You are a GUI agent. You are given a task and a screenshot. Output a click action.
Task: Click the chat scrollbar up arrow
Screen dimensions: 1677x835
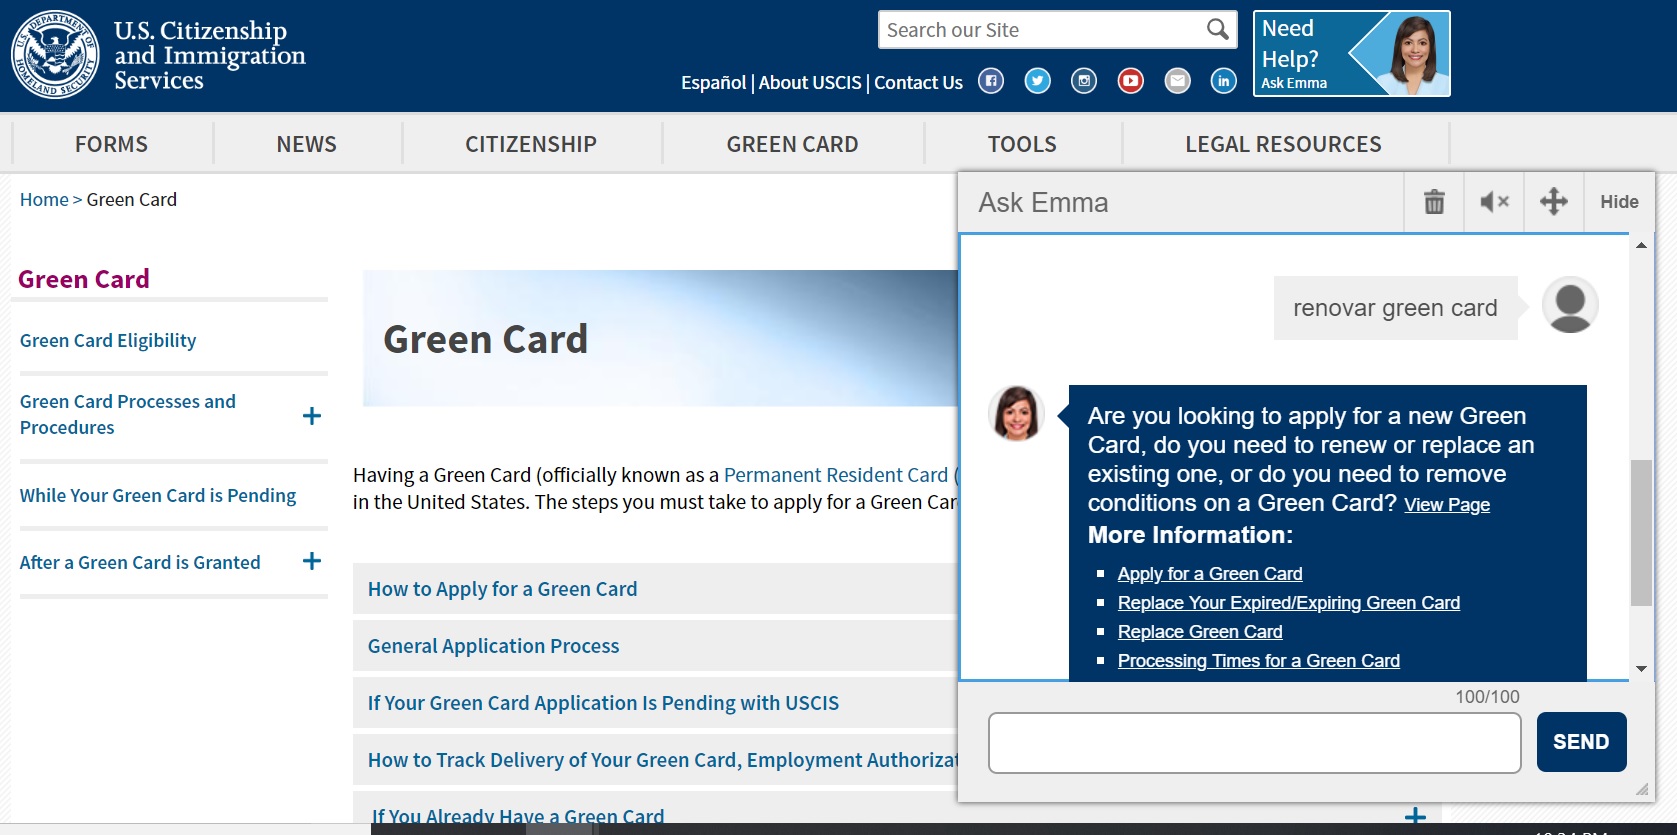click(1641, 245)
